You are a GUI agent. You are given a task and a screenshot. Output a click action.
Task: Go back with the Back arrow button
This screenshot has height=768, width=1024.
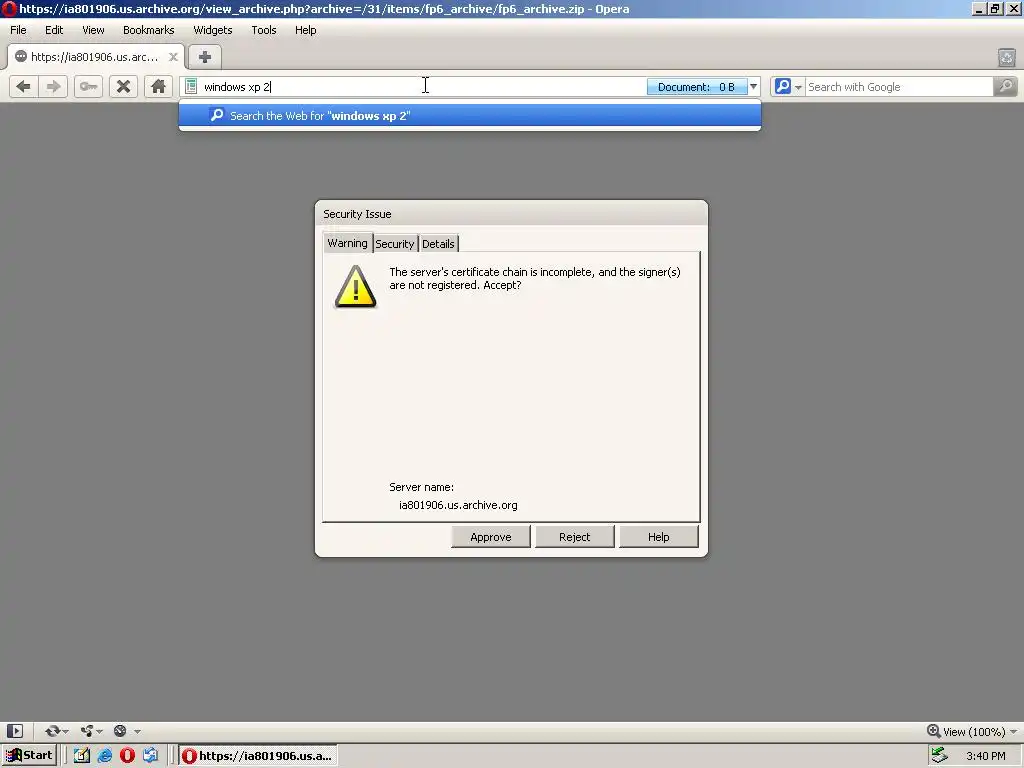pos(24,86)
